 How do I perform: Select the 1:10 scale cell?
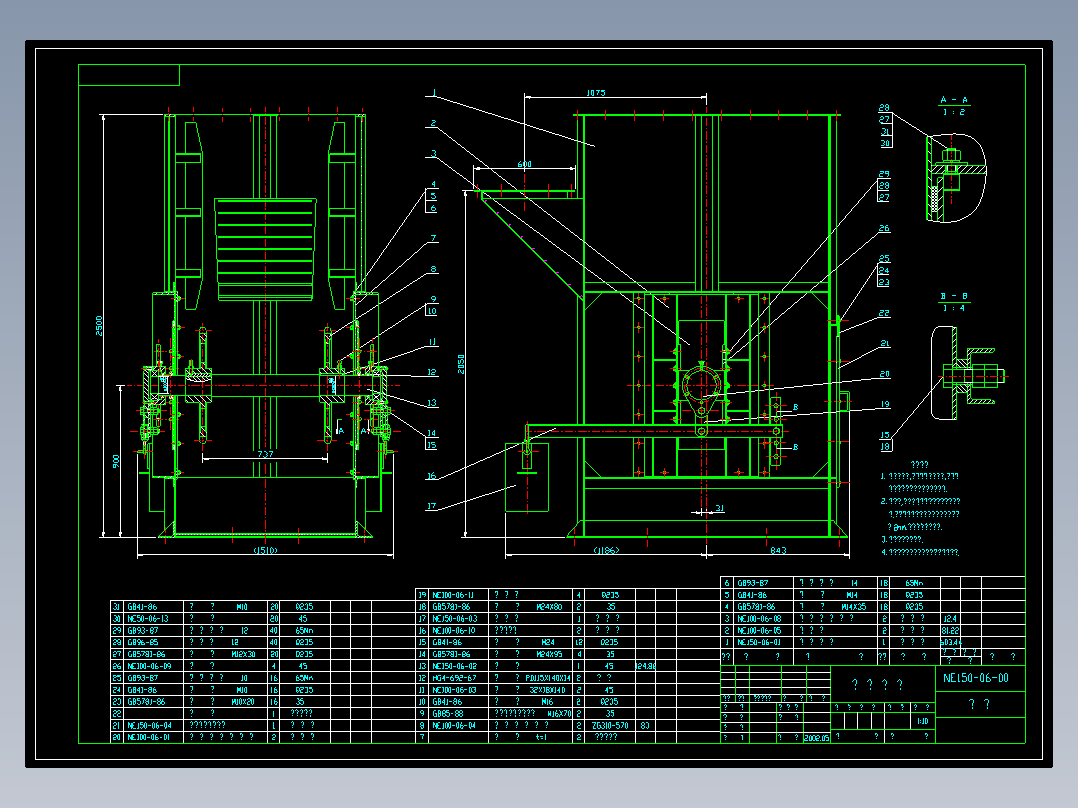tap(923, 721)
